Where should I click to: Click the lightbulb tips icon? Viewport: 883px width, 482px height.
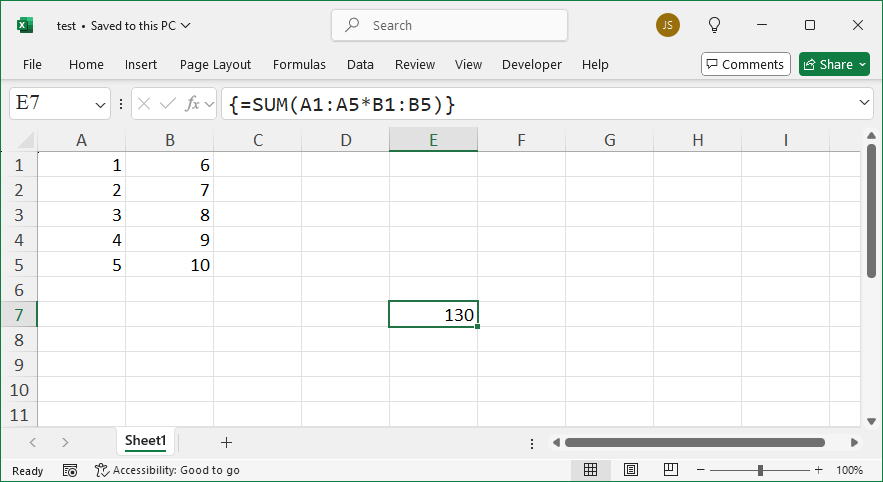pyautogui.click(x=714, y=25)
